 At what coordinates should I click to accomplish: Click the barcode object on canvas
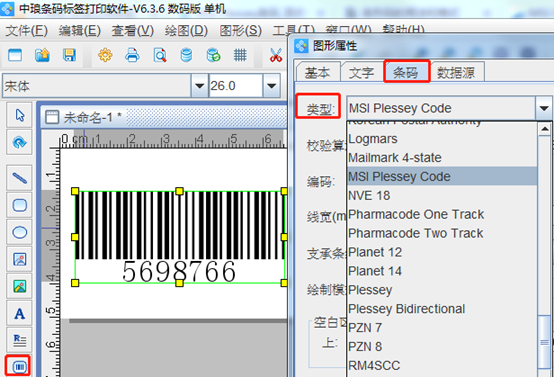click(x=180, y=237)
